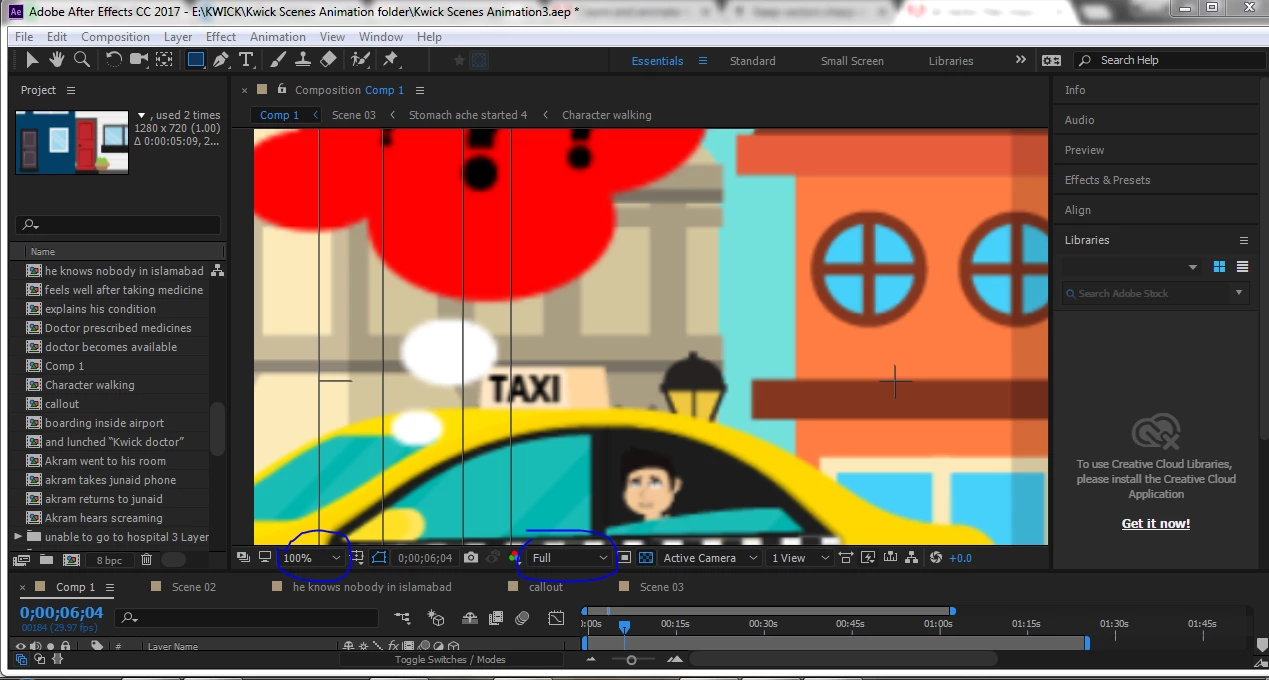
Task: Open the 100% magnification dropdown
Action: tap(312, 558)
